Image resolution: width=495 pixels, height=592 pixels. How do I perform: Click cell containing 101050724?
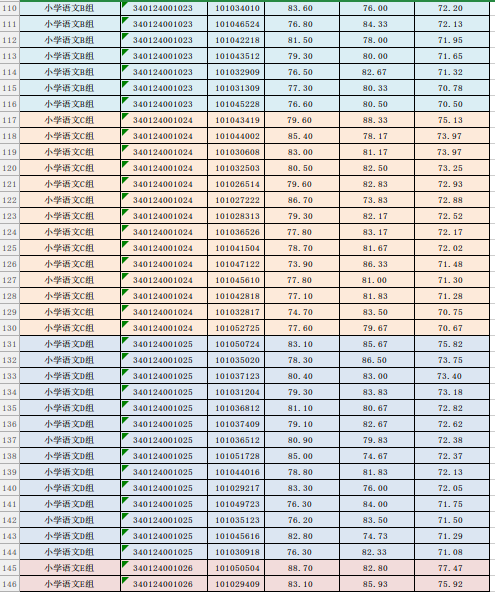[236, 344]
